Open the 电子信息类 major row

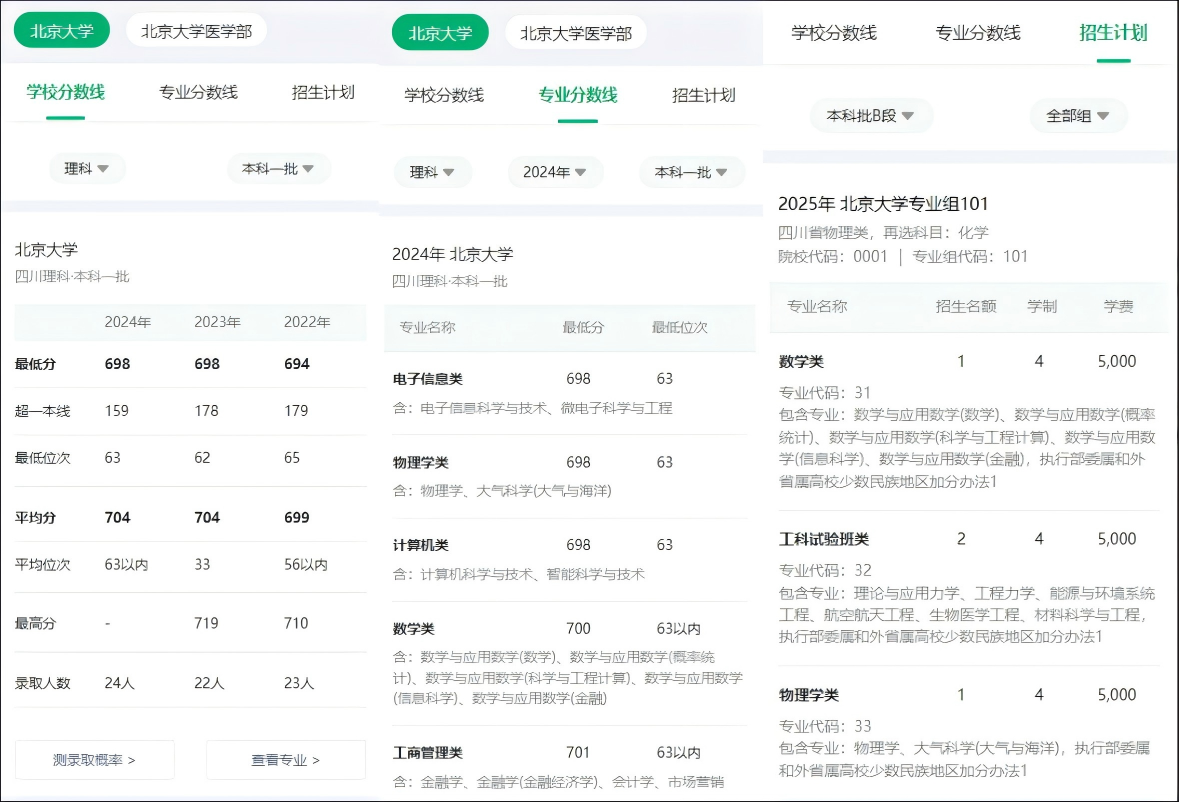pyautogui.click(x=428, y=379)
